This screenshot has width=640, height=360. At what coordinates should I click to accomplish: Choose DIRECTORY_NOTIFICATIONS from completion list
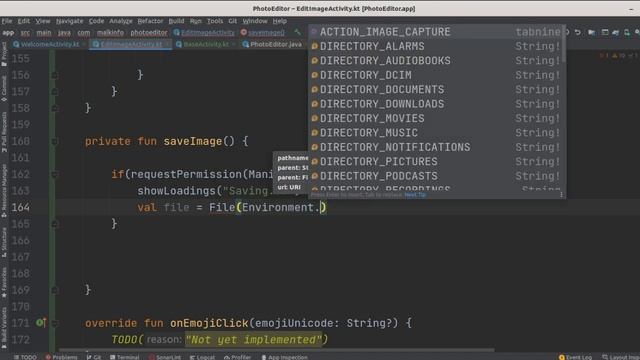click(436, 147)
